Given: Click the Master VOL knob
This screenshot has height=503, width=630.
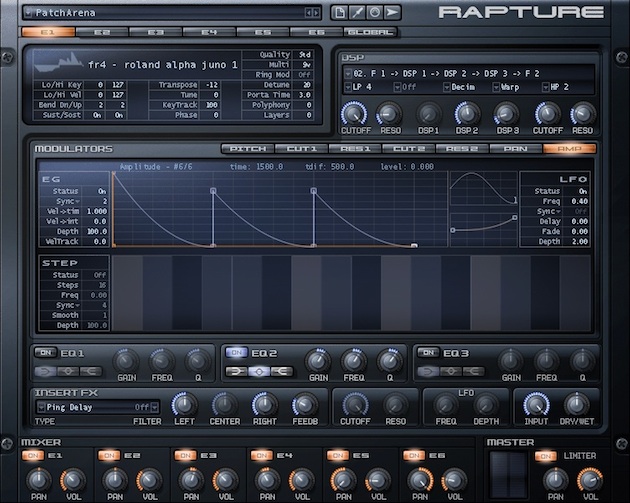Looking at the screenshot, I should click(590, 480).
